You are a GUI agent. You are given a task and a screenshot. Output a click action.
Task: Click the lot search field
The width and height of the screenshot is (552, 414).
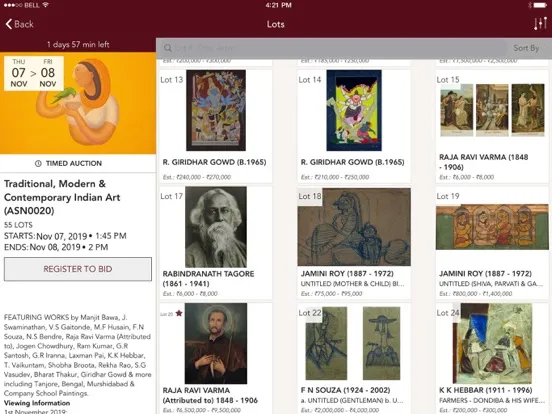pos(334,48)
